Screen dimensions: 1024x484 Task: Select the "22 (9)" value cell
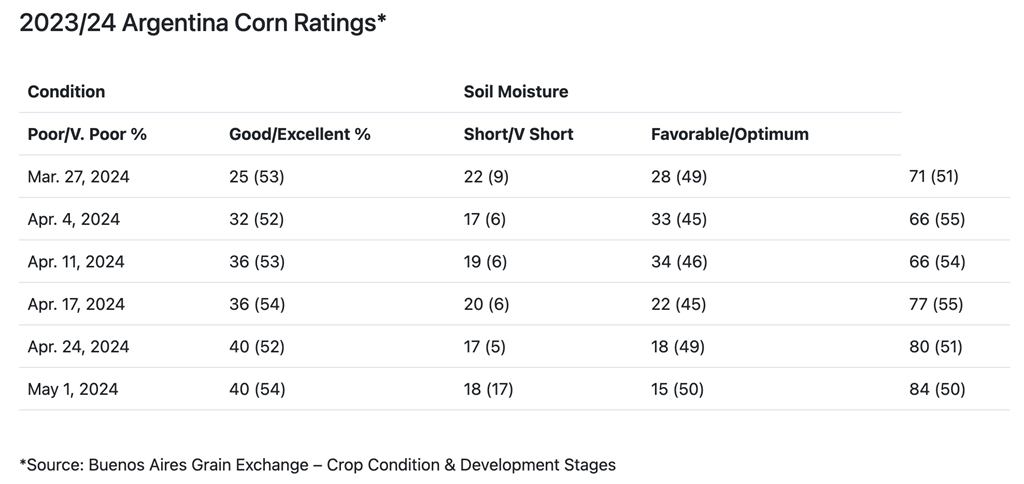488,177
